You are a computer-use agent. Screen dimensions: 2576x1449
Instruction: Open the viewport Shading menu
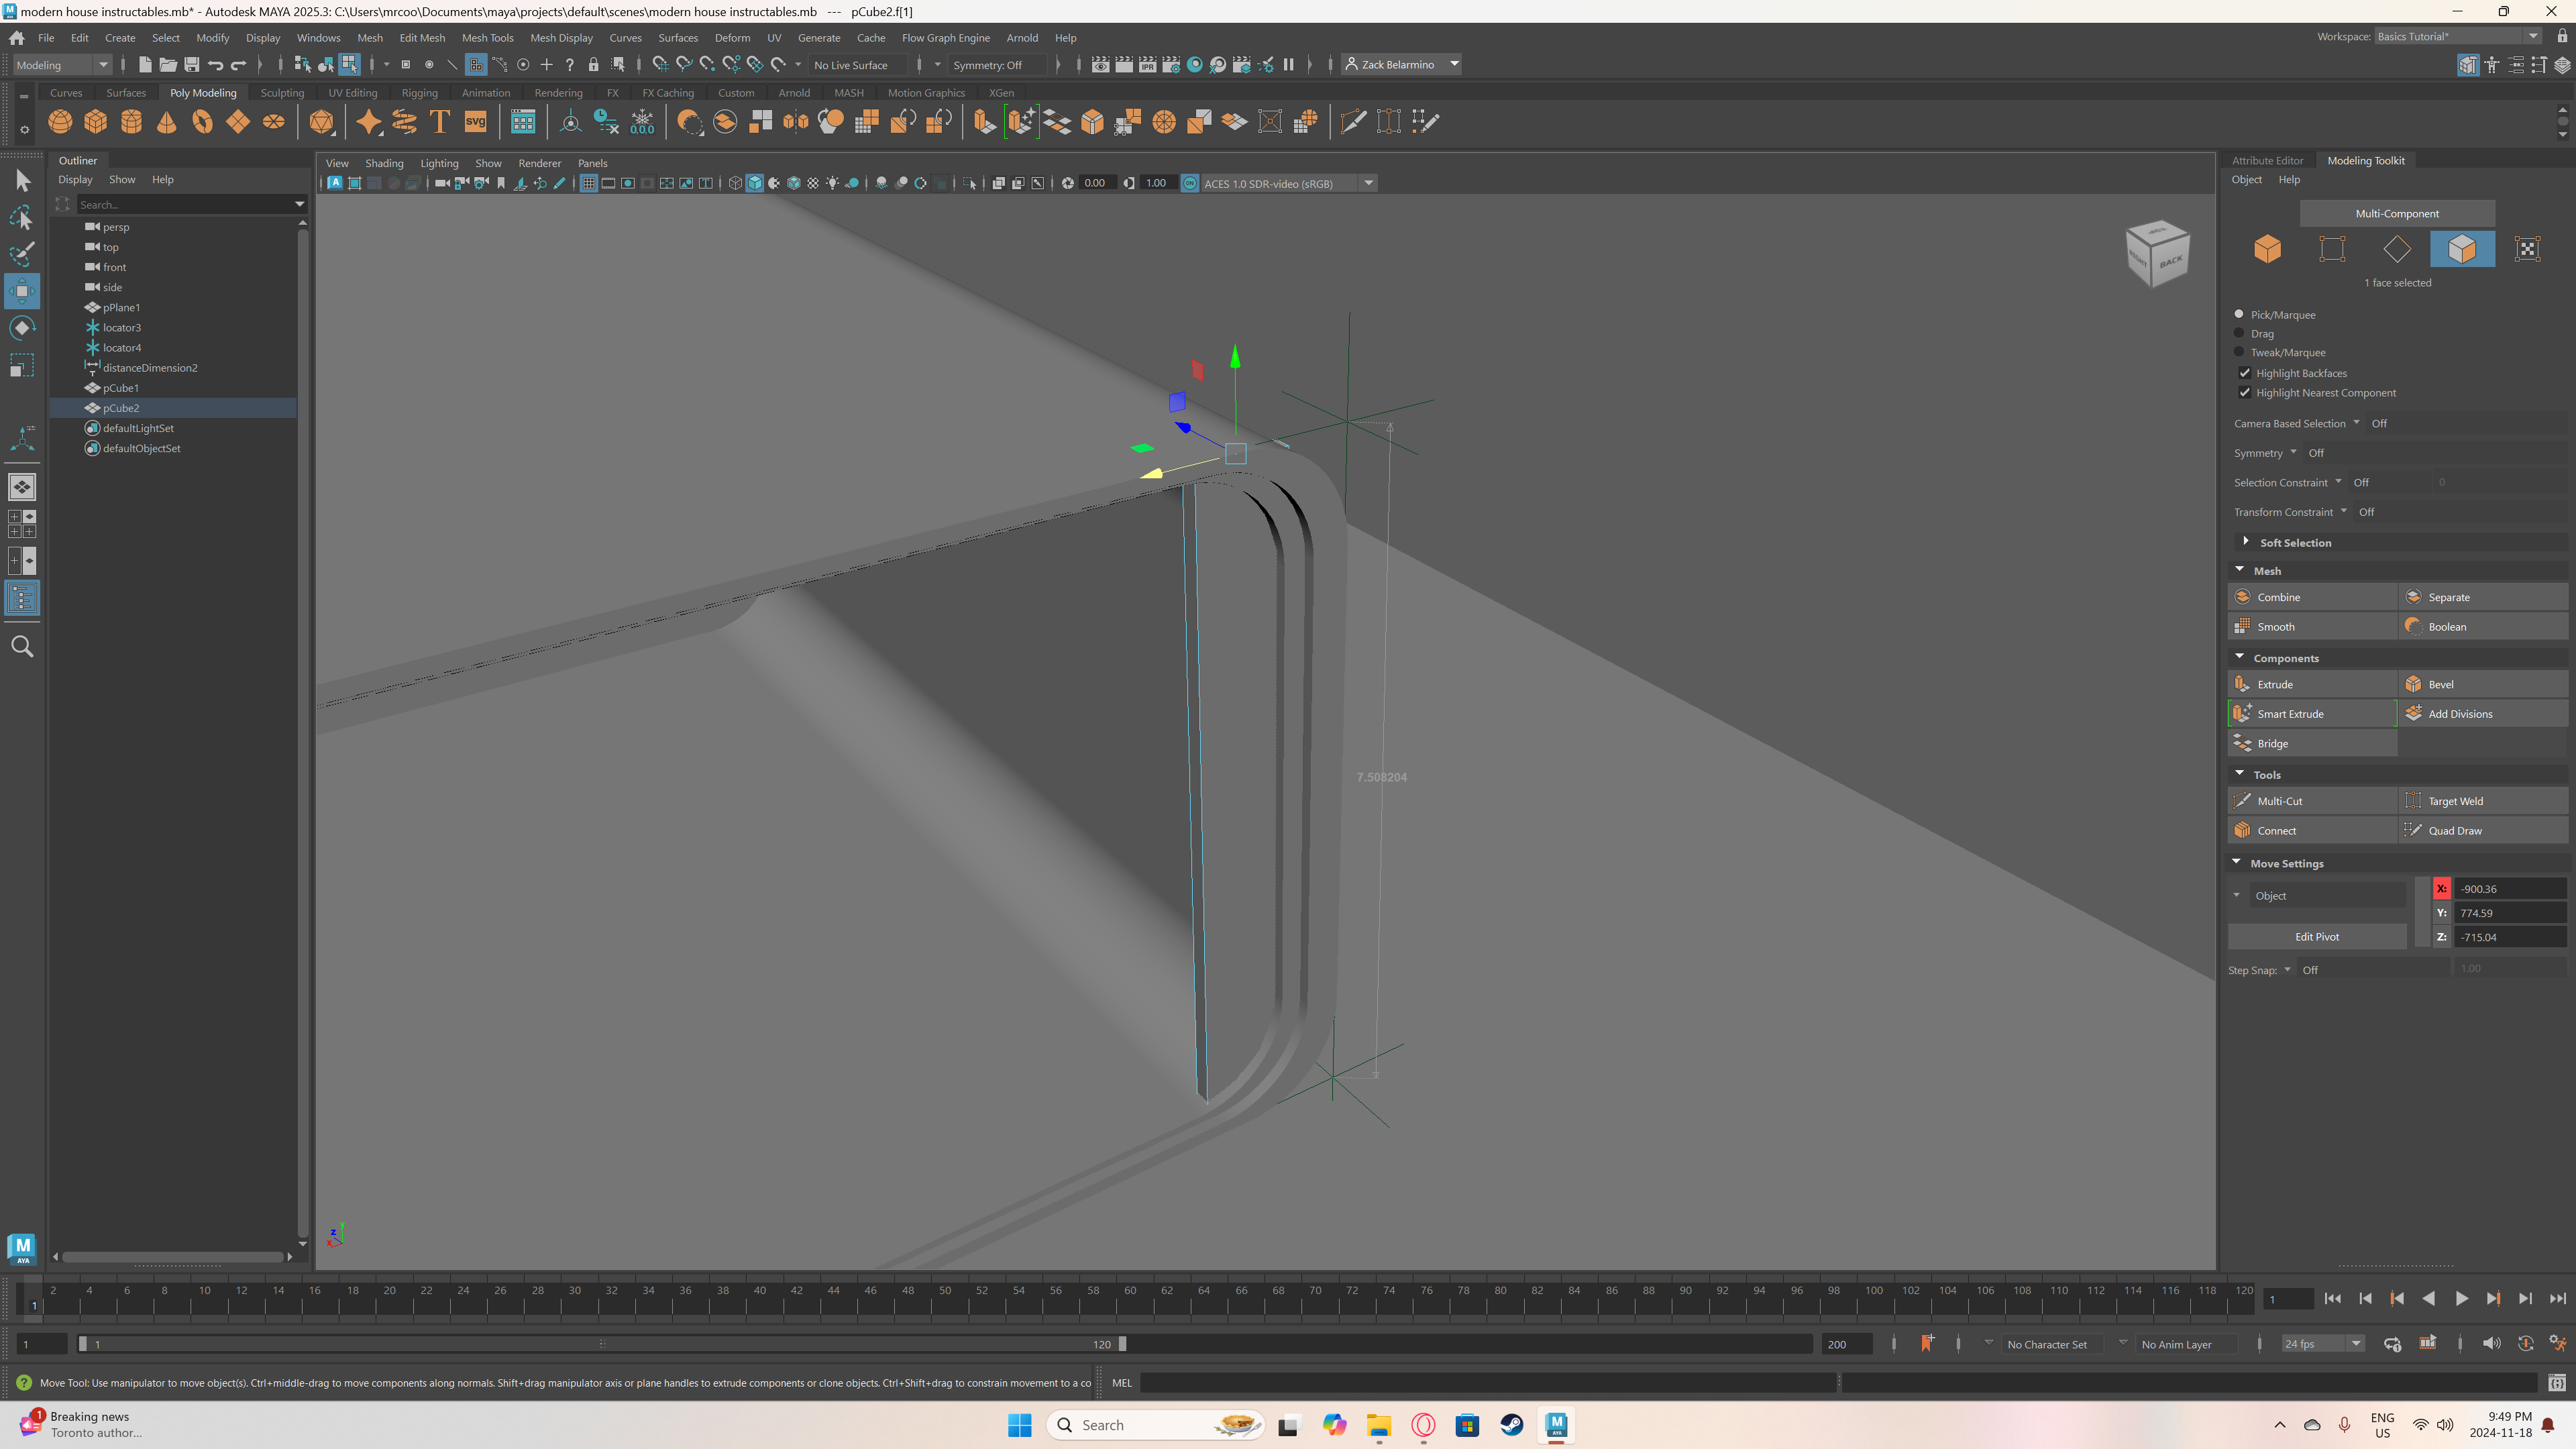[x=384, y=163]
